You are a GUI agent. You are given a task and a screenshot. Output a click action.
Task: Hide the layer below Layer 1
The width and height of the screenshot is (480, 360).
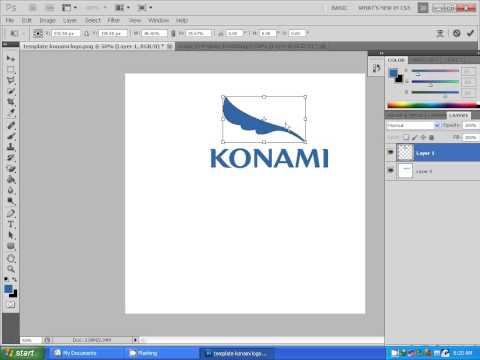tap(391, 171)
